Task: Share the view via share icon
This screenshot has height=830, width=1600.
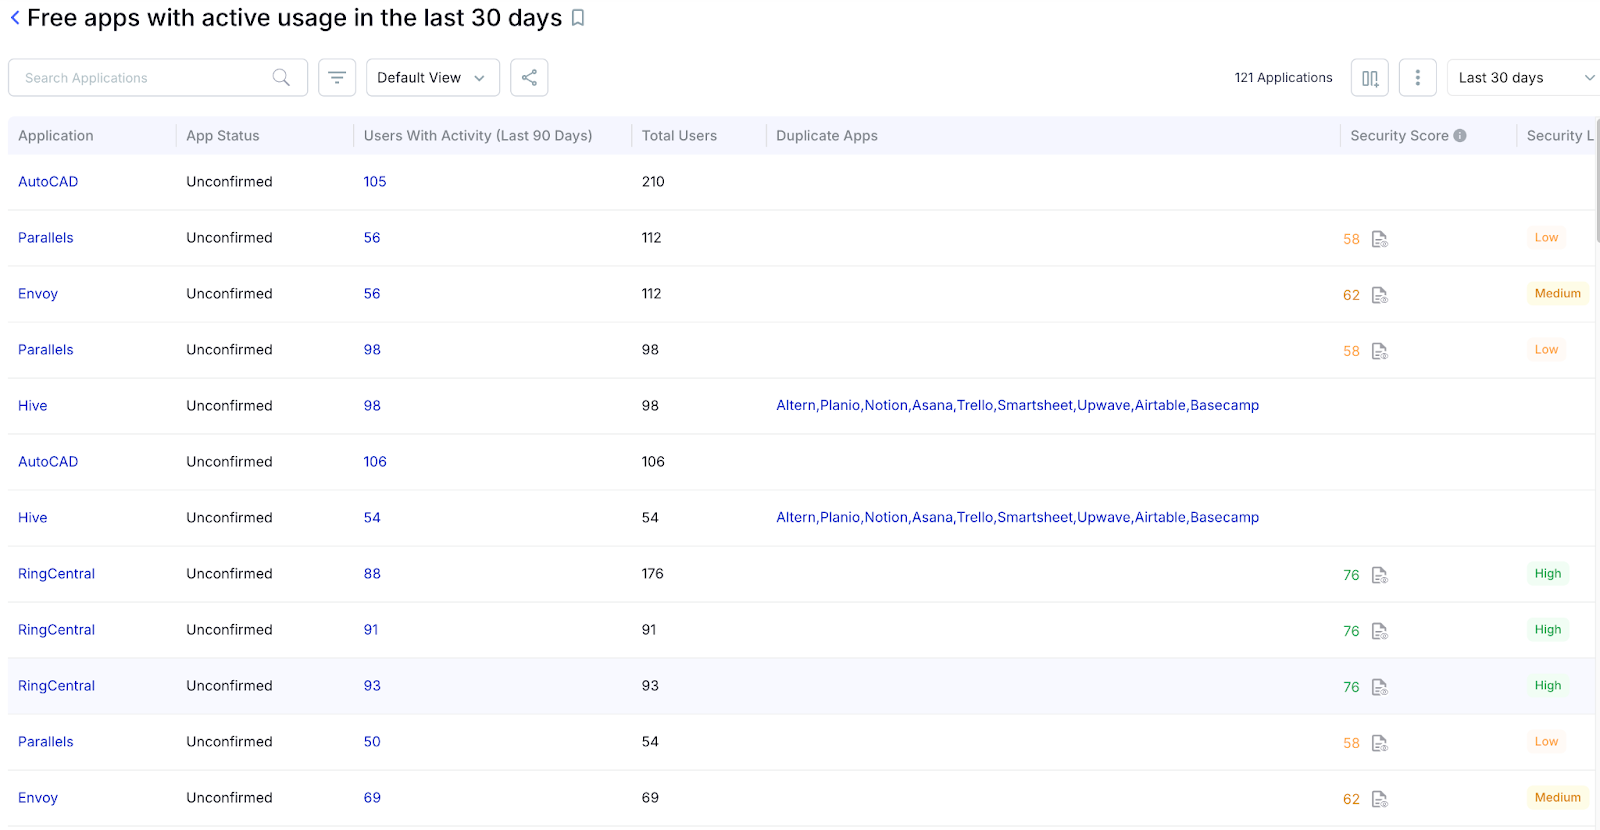Action: point(529,77)
